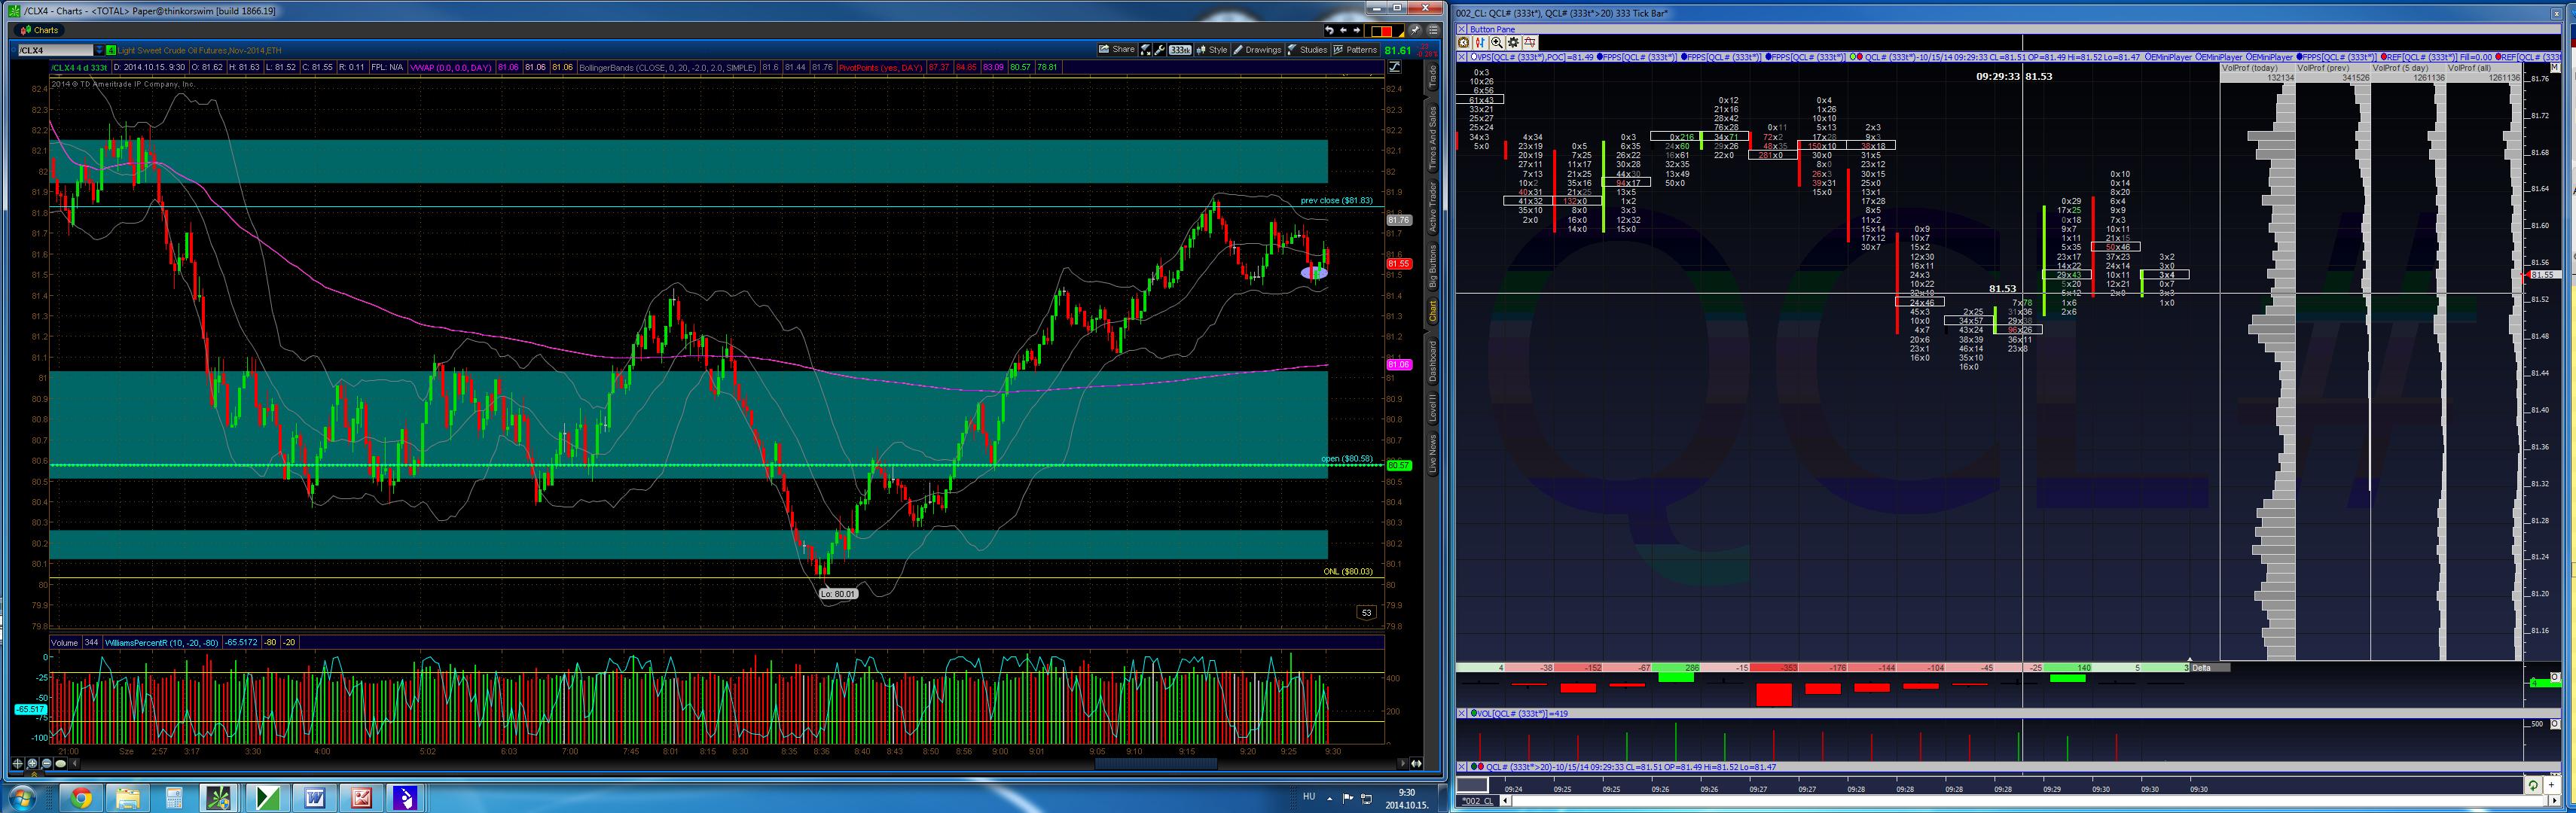Click the WilliamsPercentR study label

coord(162,642)
